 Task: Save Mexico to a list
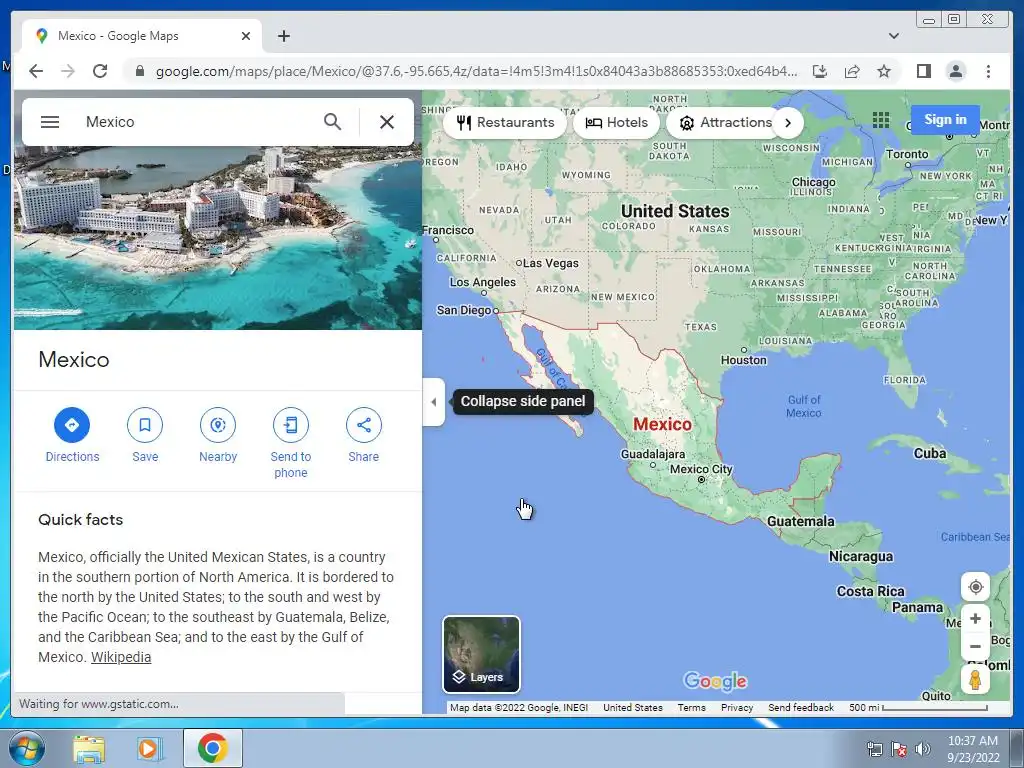(x=145, y=435)
